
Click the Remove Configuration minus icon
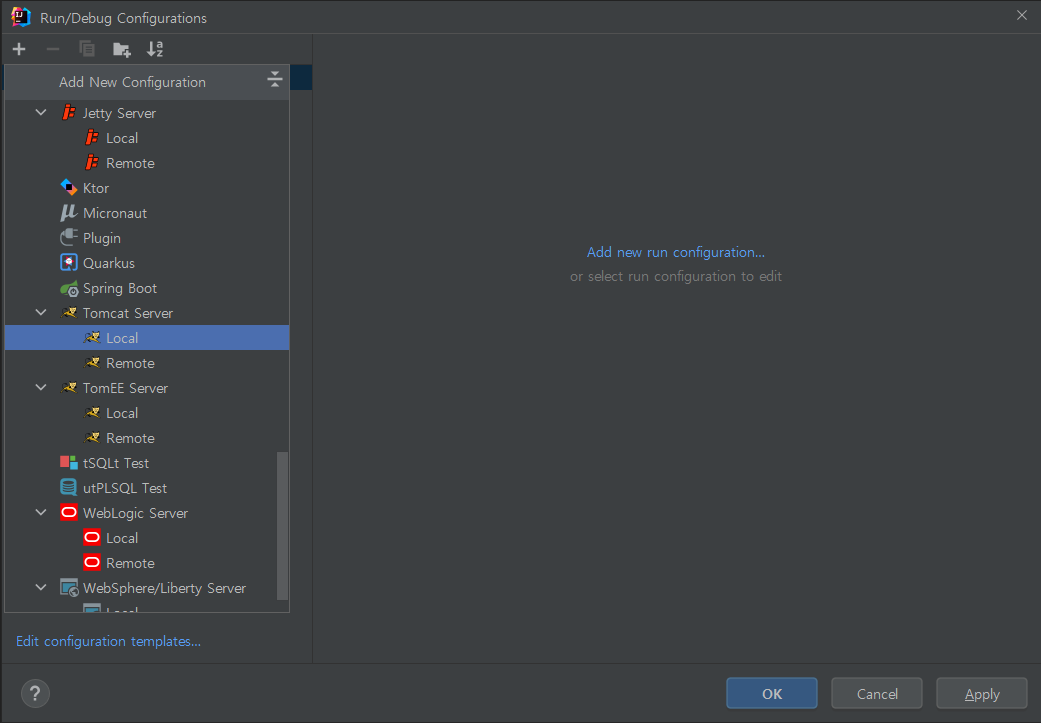click(x=53, y=49)
